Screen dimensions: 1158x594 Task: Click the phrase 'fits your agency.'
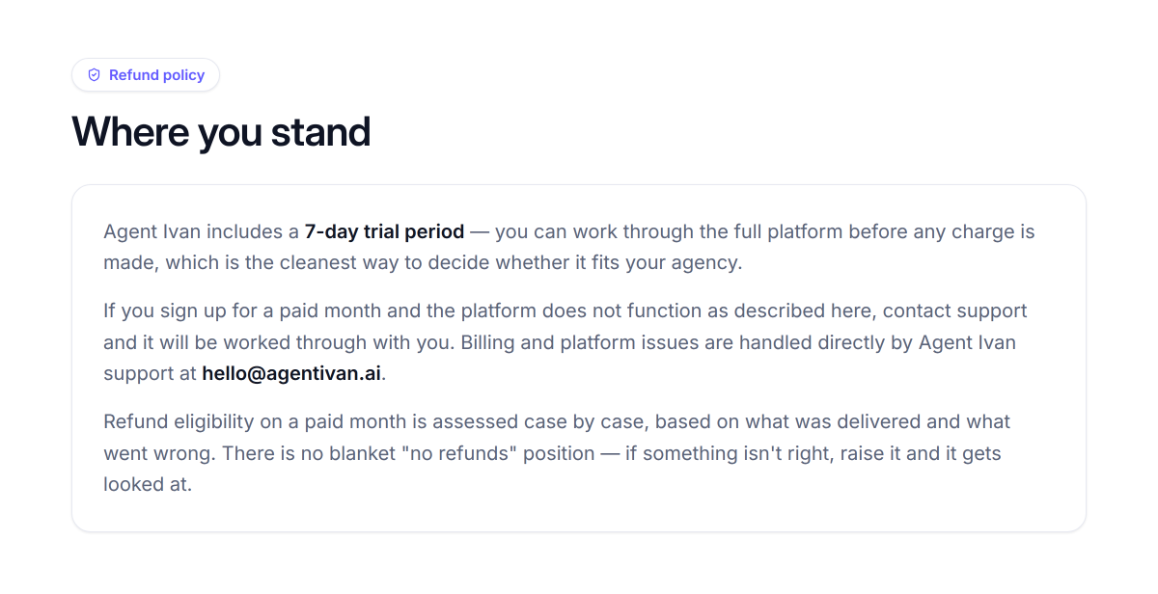pyautogui.click(x=666, y=263)
